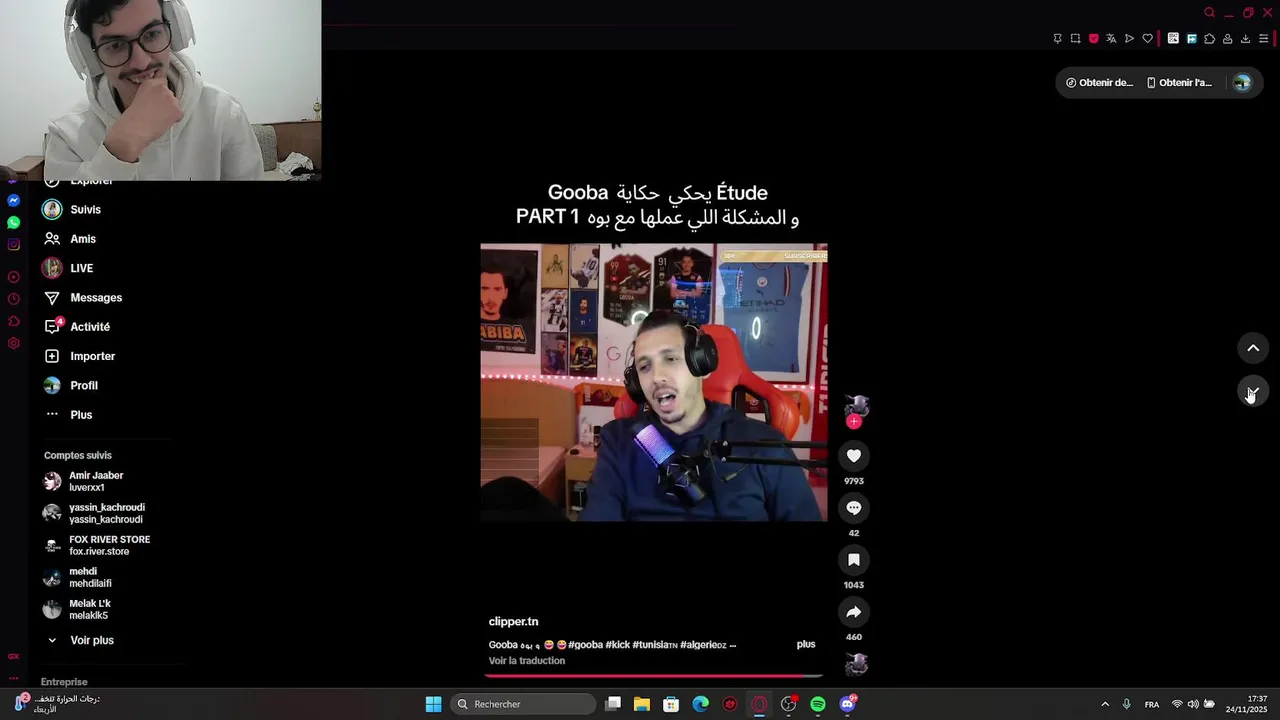1280x720 pixels.
Task: Click the Obtenir l'a... app button
Action: 1180,83
